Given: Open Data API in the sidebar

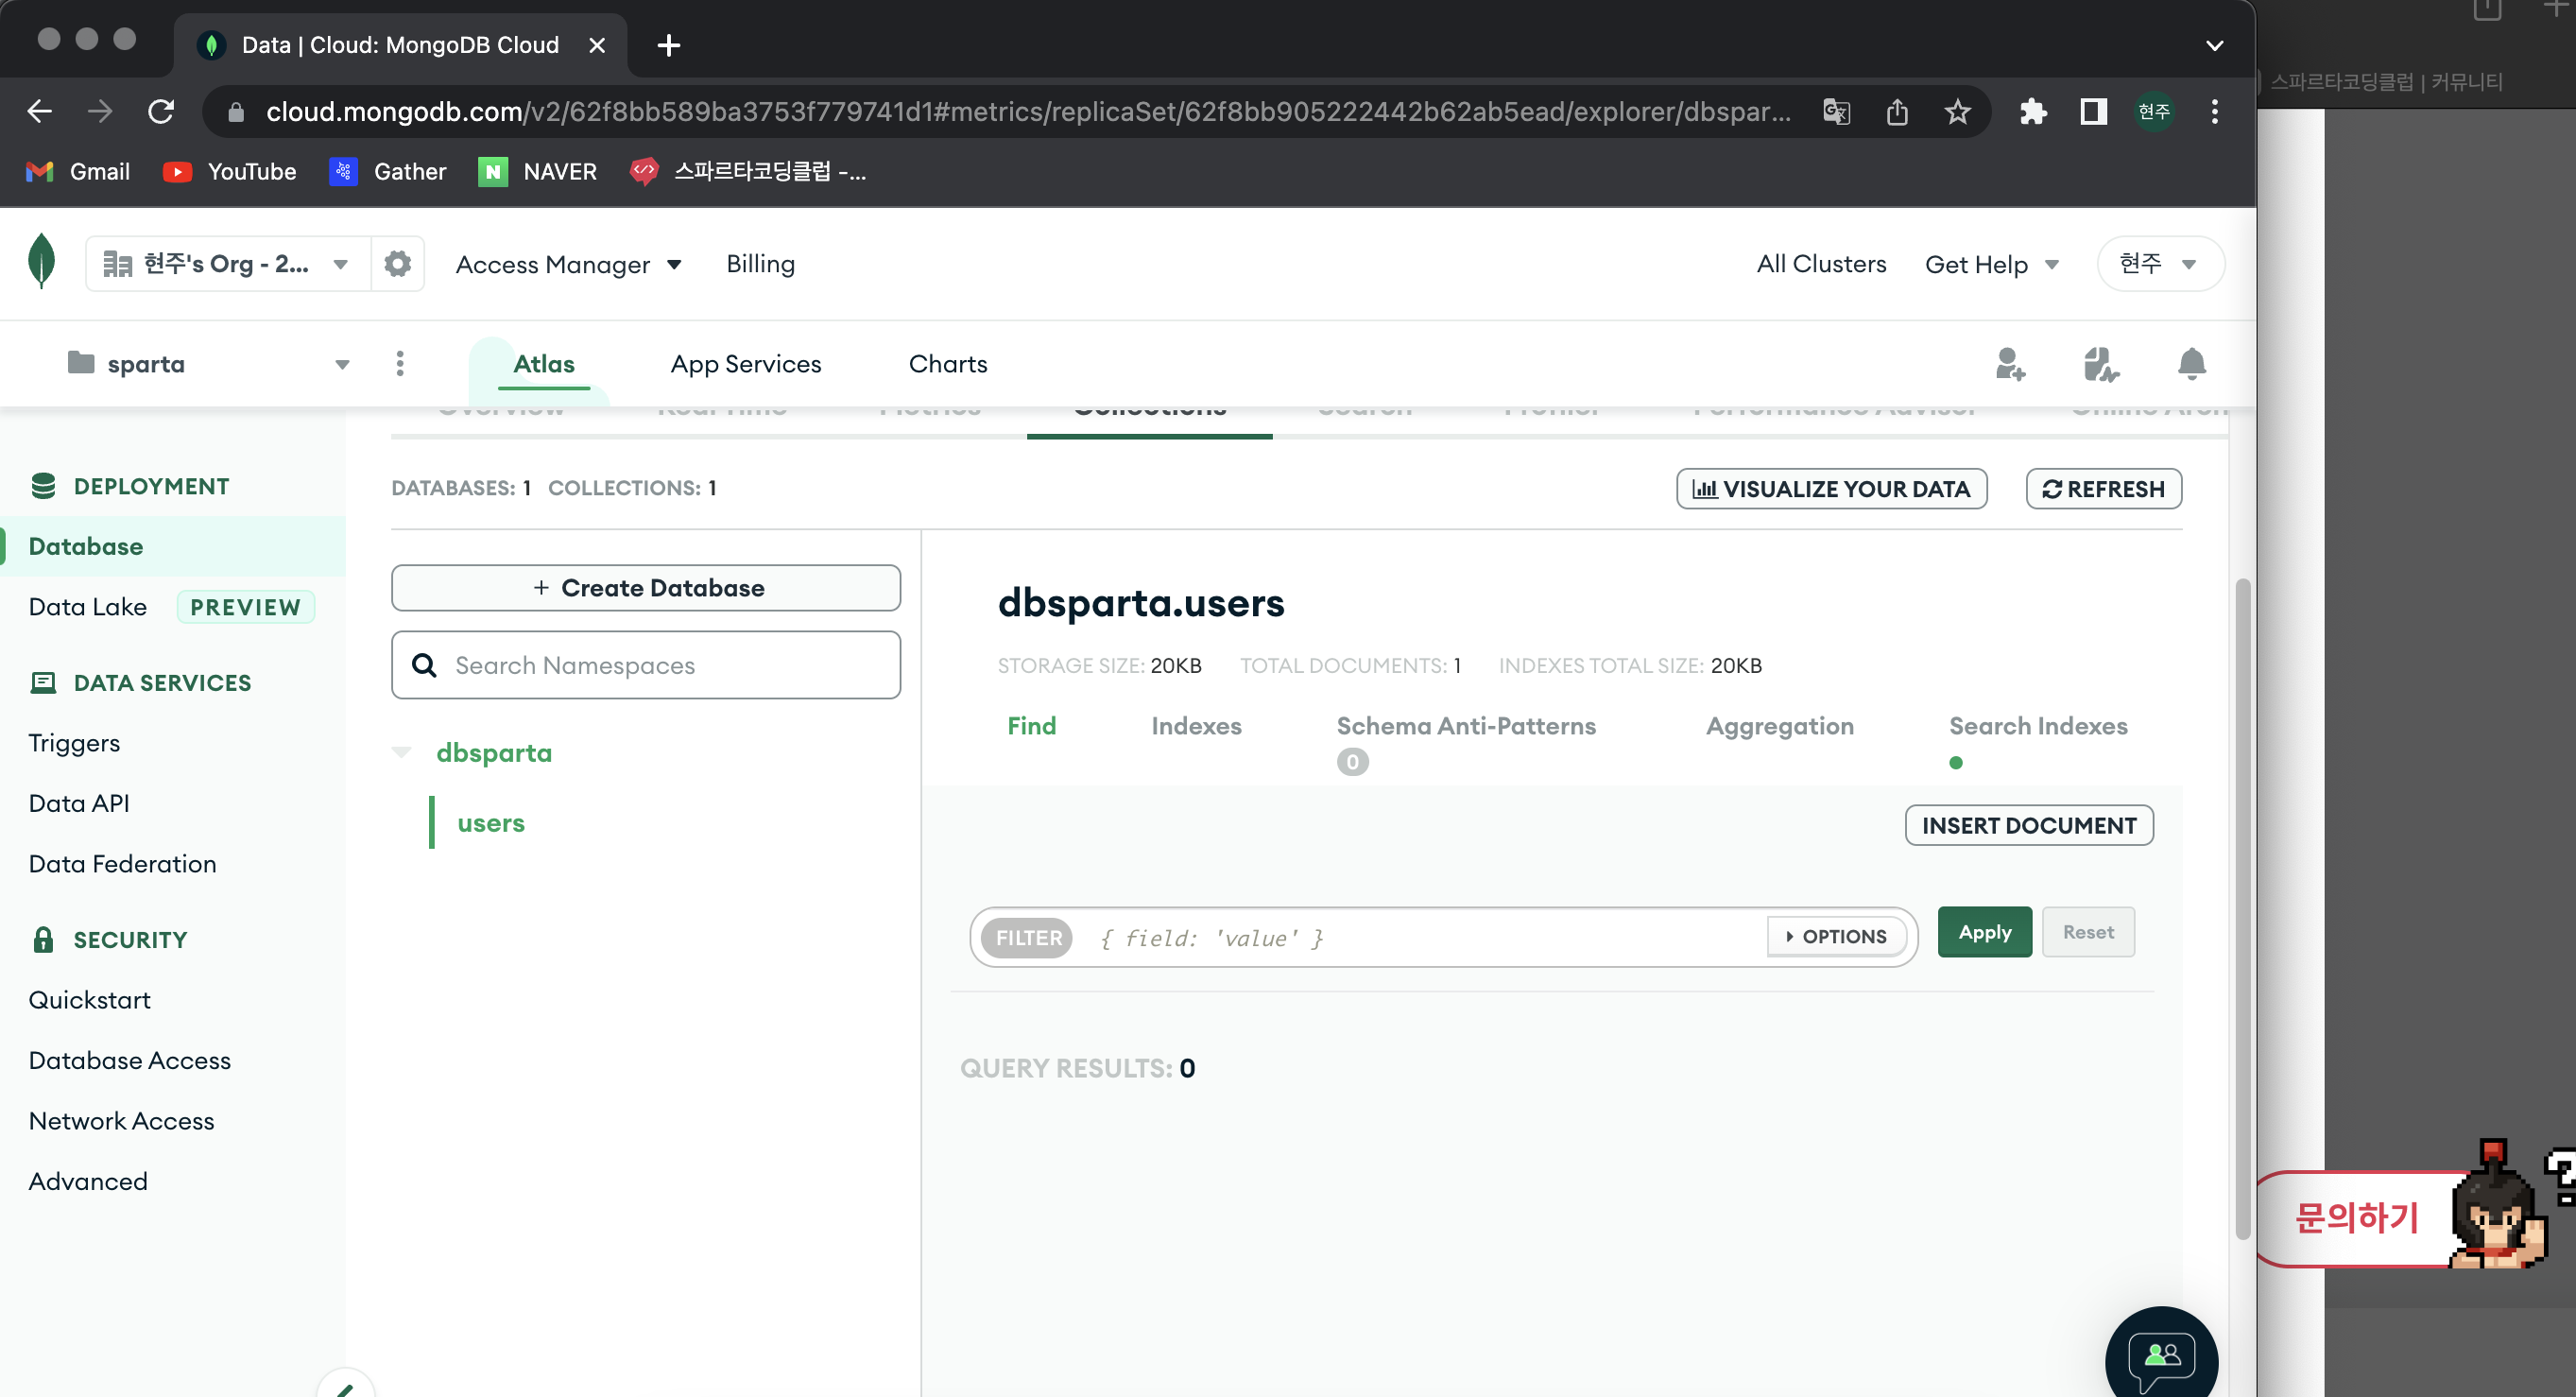Looking at the screenshot, I should tap(79, 804).
